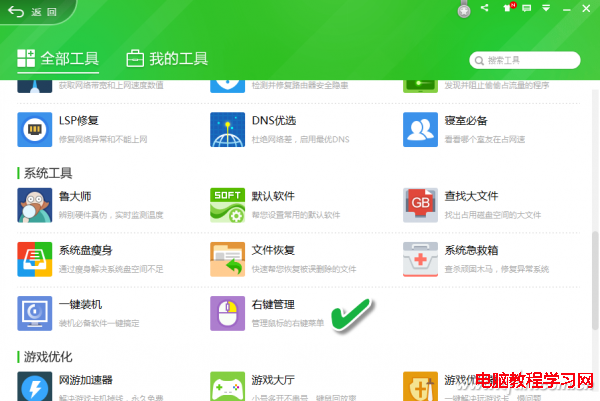Open the feedback message icon
600x401 pixels.
click(527, 8)
